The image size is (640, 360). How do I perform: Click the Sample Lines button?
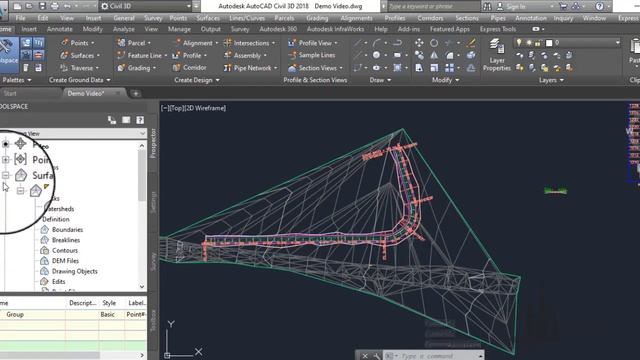(x=311, y=55)
